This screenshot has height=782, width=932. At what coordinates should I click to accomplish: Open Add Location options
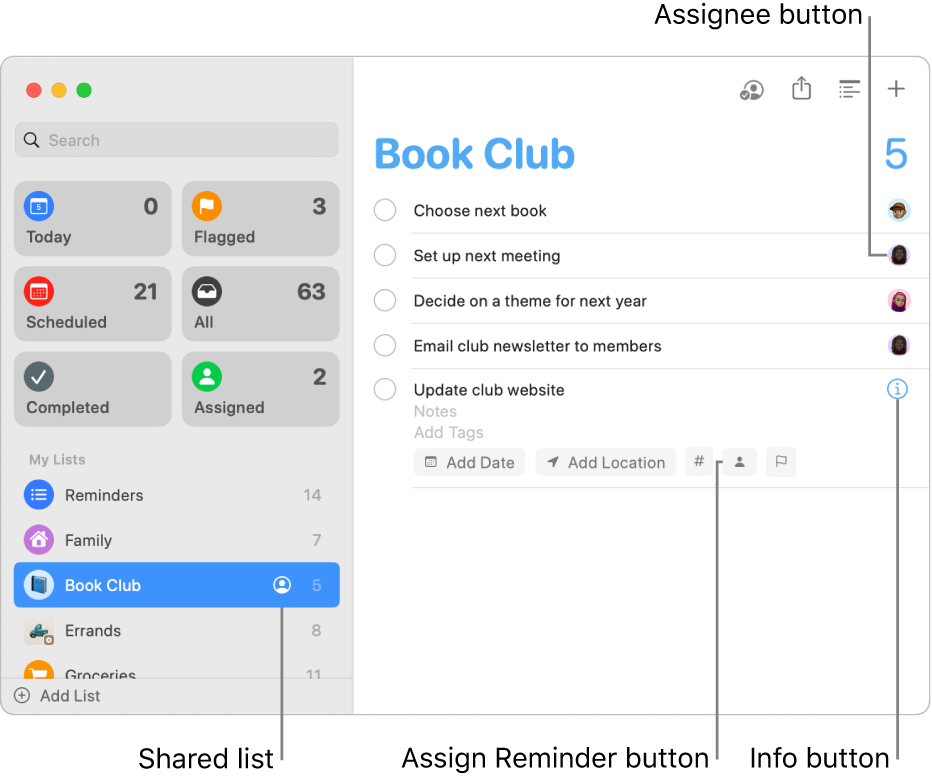(605, 462)
